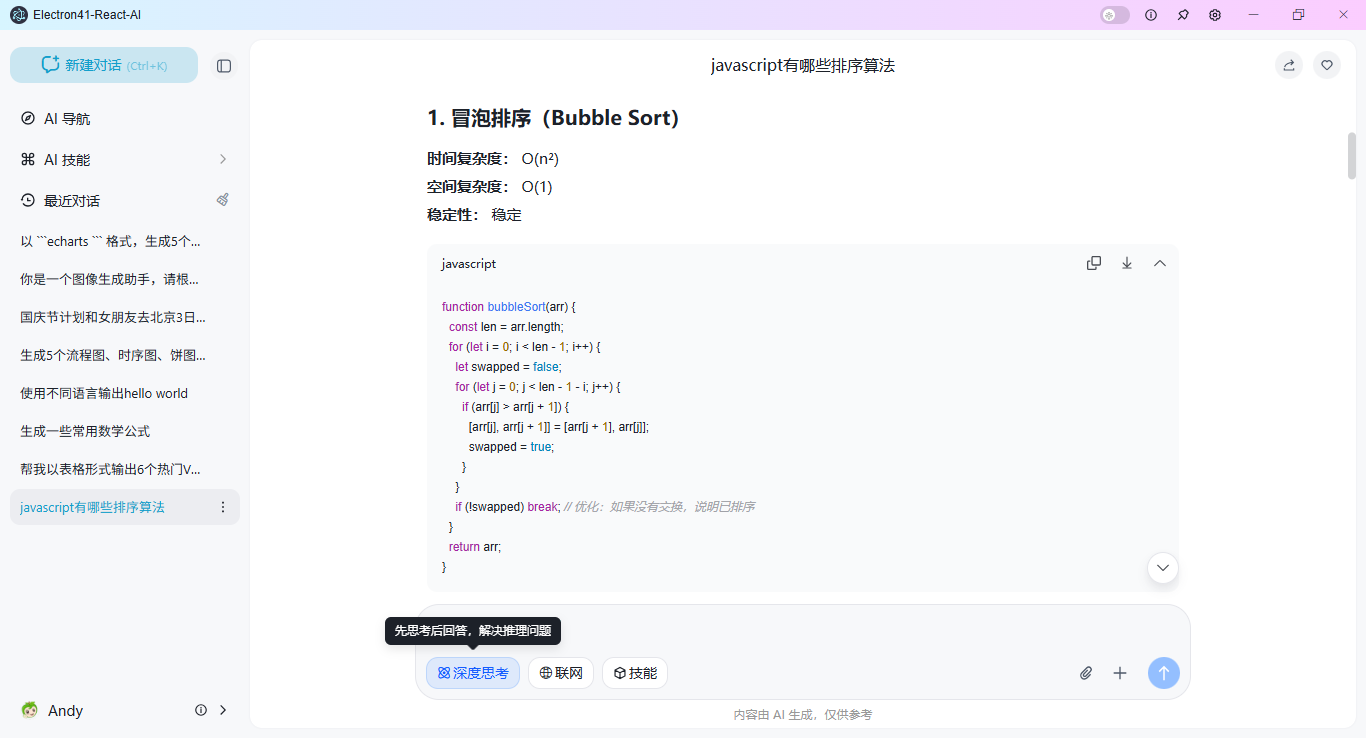Screen dimensions: 1366x738
Task: Download the javascript code block
Action: pyautogui.click(x=1127, y=263)
